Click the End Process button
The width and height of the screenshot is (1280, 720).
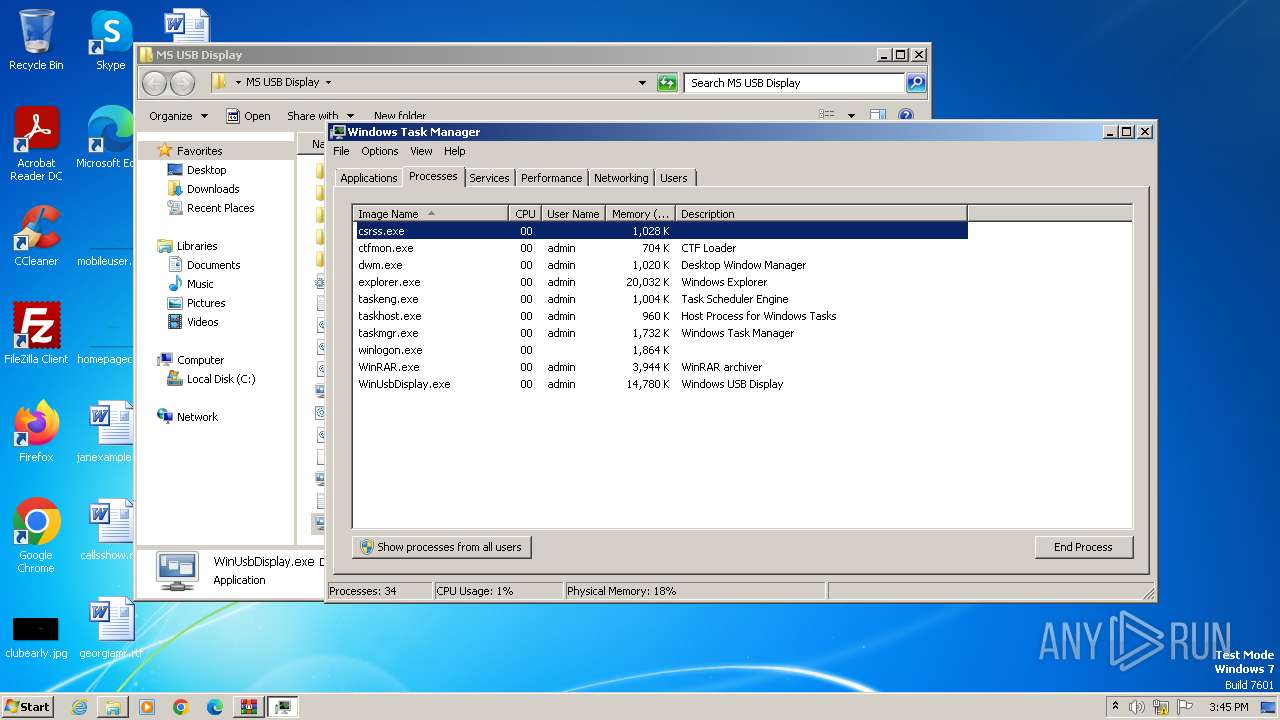pos(1083,547)
